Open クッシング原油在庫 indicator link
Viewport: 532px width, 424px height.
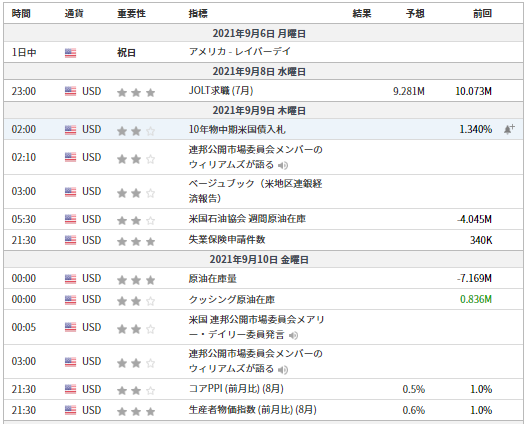click(232, 300)
